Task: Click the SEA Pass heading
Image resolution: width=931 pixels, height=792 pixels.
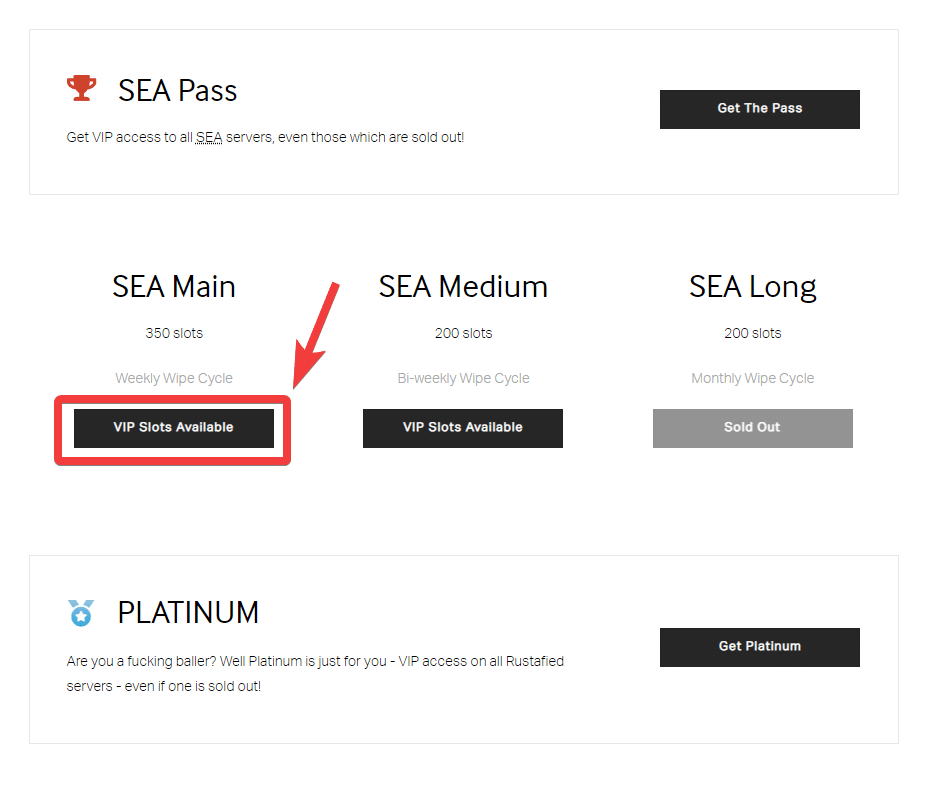Action: pyautogui.click(x=177, y=91)
